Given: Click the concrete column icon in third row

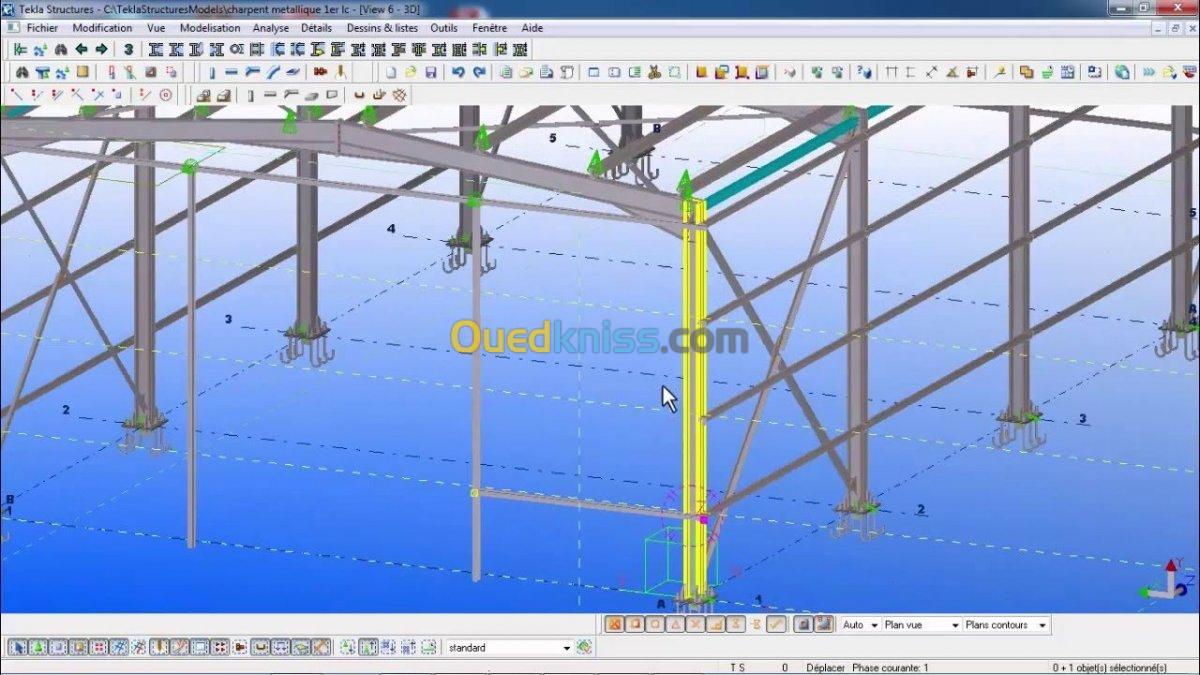Looking at the screenshot, I should [251, 96].
